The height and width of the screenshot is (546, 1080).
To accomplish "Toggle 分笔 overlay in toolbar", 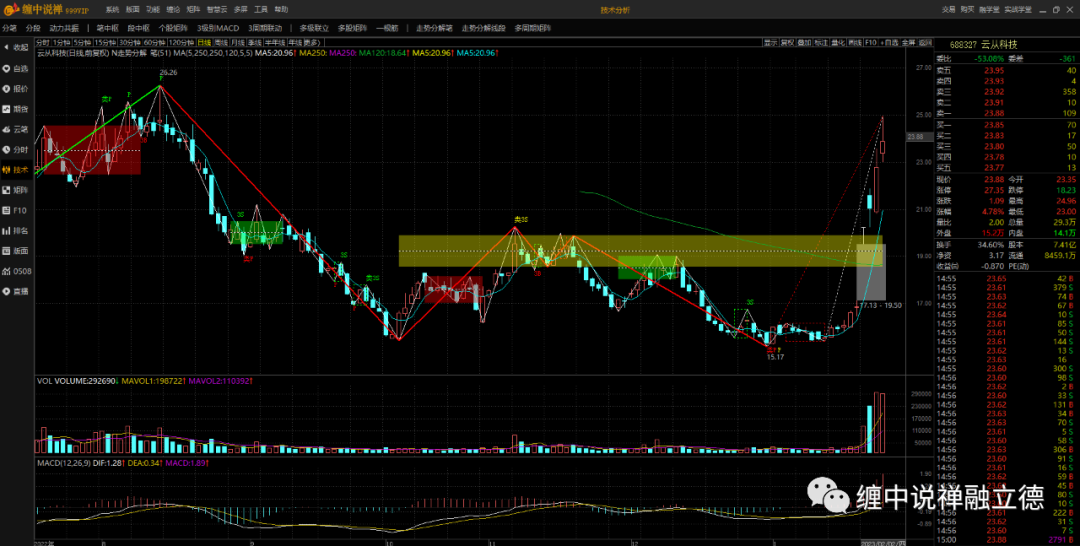I will [x=10, y=28].
